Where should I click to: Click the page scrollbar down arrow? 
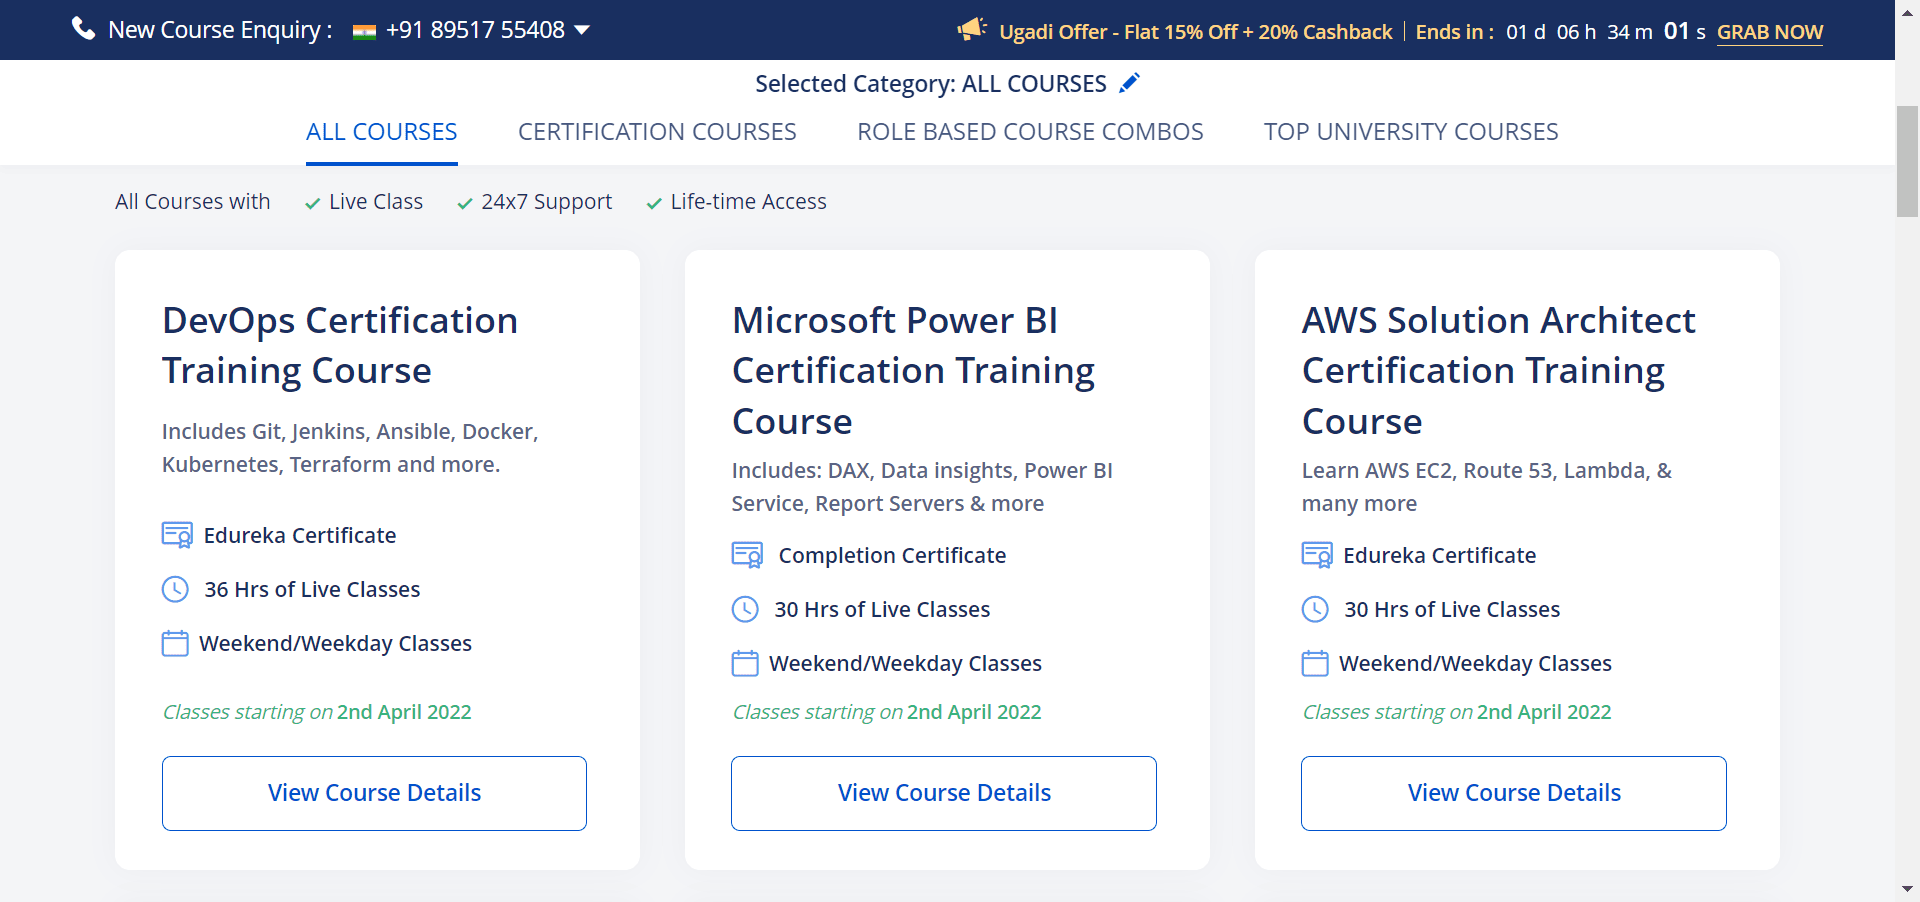pyautogui.click(x=1907, y=888)
